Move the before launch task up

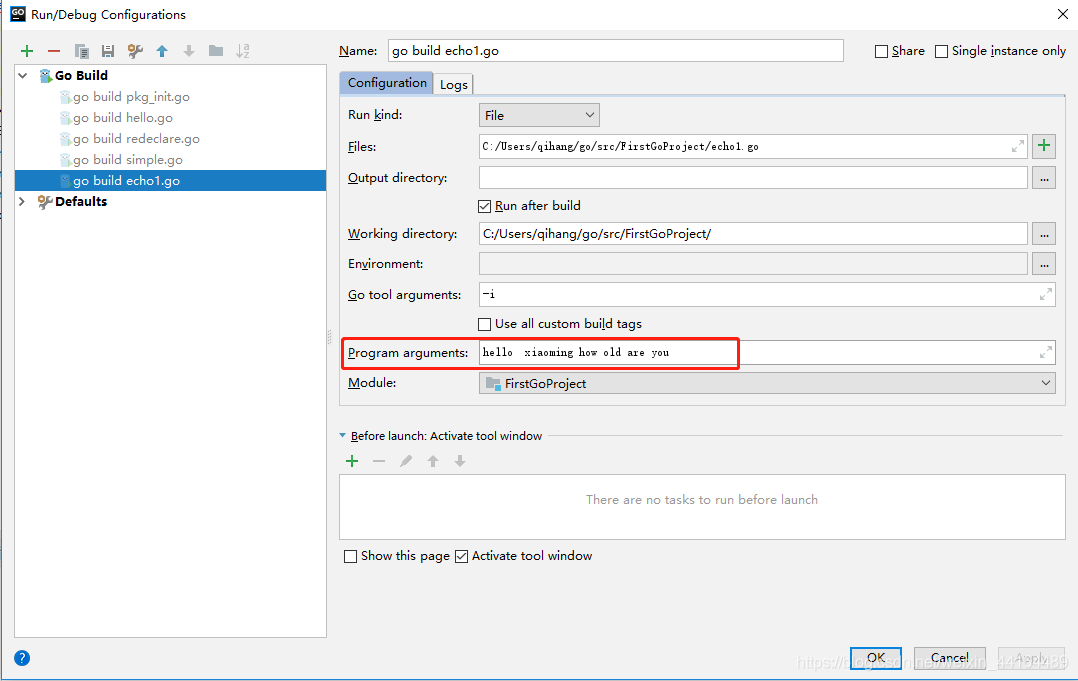pos(432,461)
